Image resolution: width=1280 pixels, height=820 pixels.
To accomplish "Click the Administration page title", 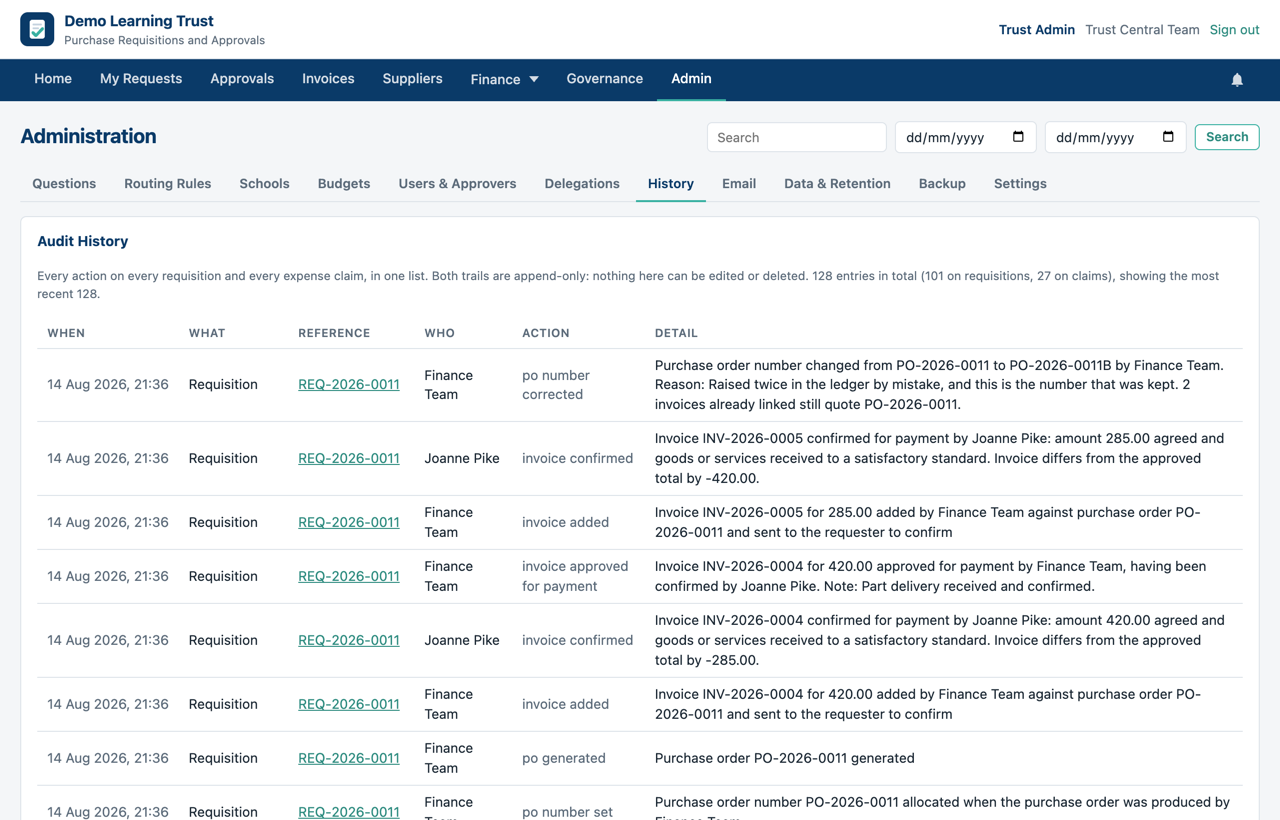I will point(88,136).
